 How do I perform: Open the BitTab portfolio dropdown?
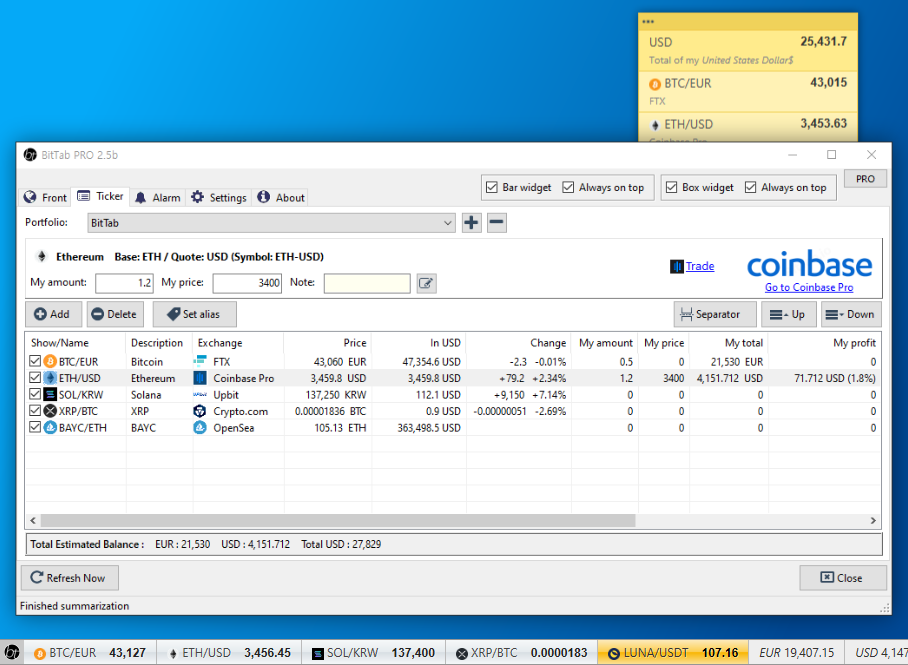coord(450,222)
